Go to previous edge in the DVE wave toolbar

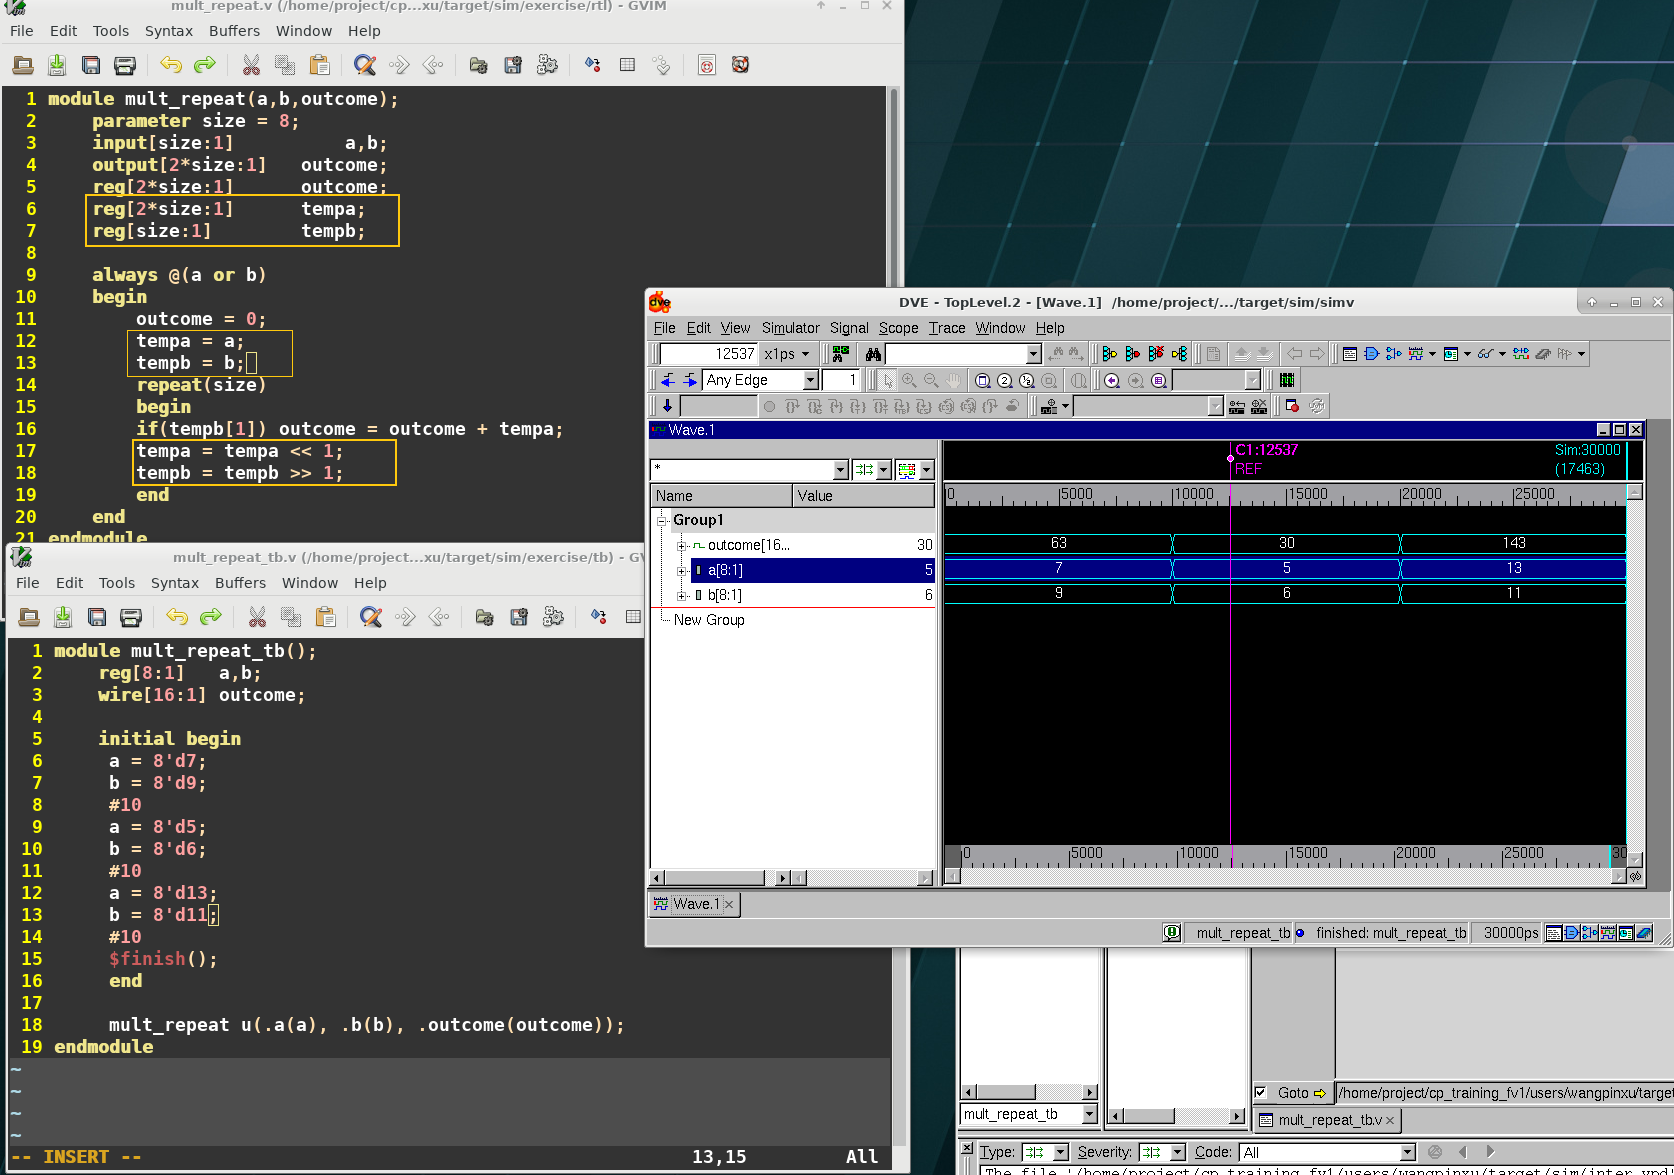(668, 380)
